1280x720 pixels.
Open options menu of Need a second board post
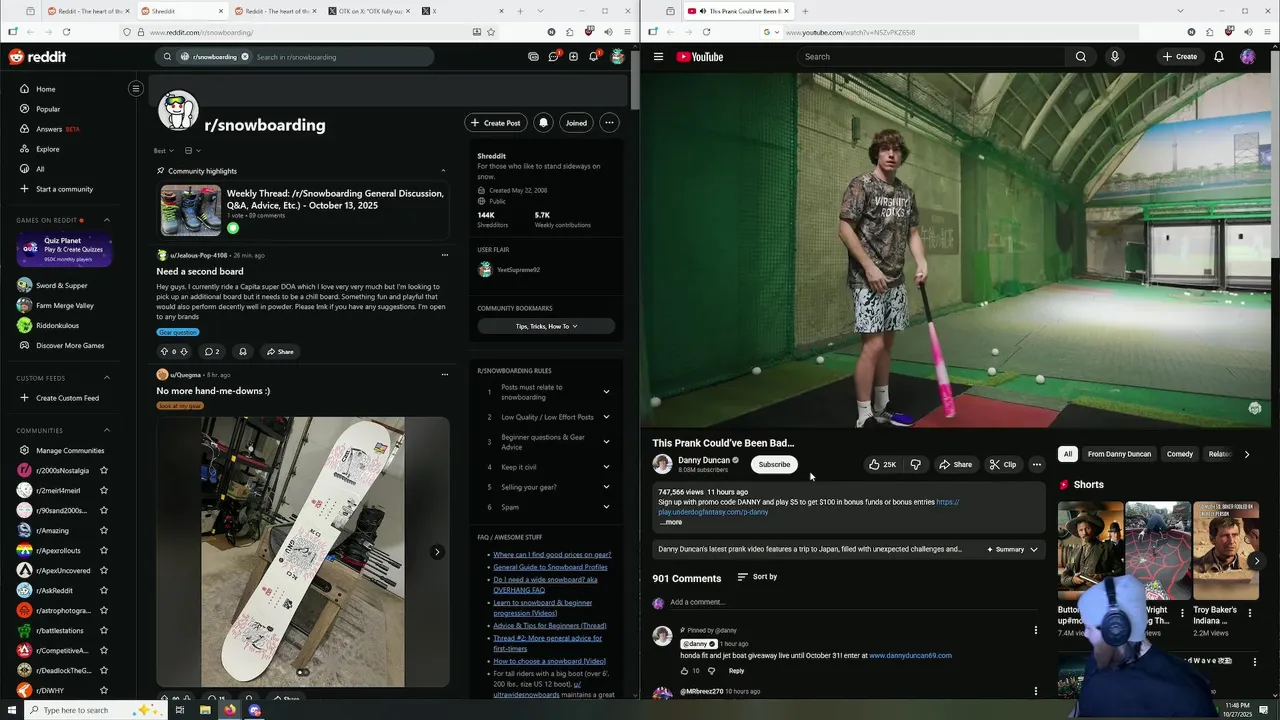point(445,255)
